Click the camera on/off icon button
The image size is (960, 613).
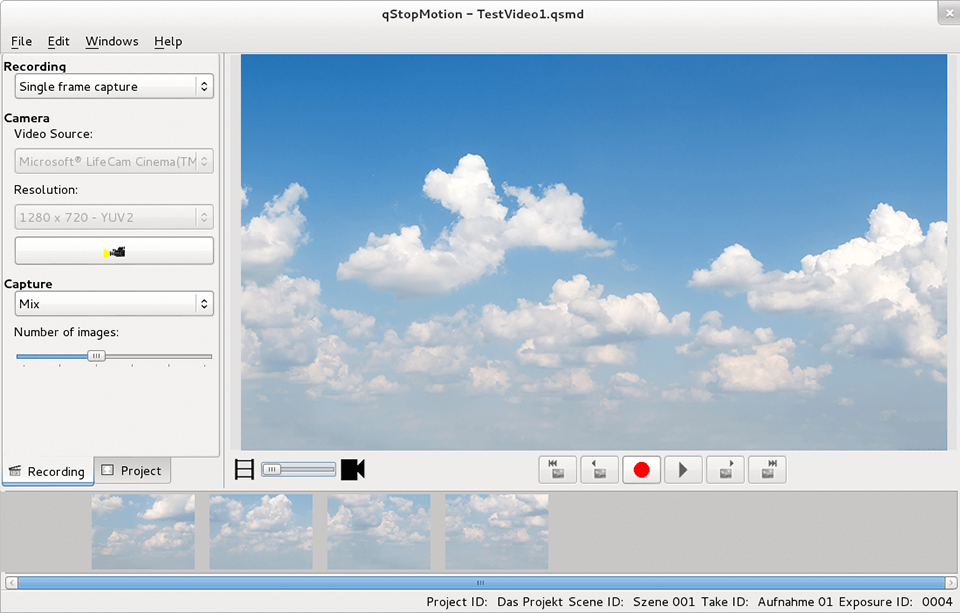[114, 251]
